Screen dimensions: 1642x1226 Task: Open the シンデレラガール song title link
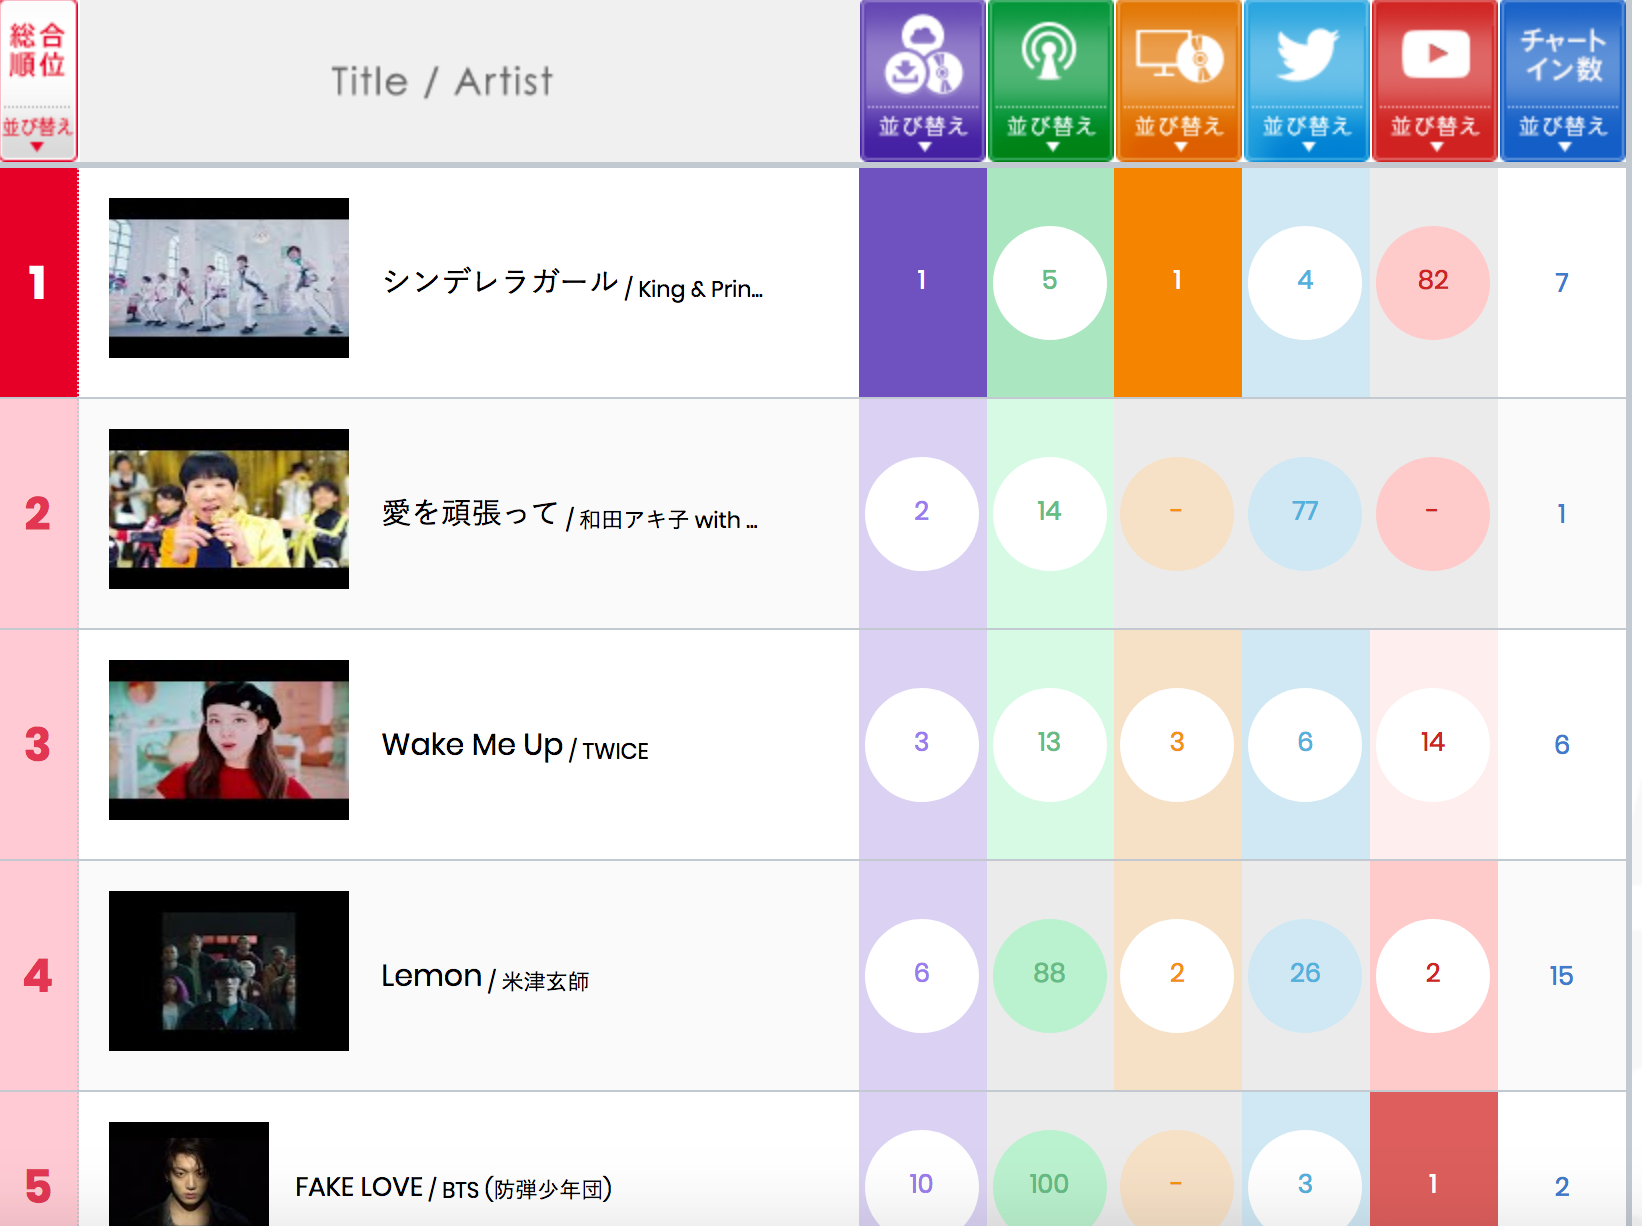point(500,282)
